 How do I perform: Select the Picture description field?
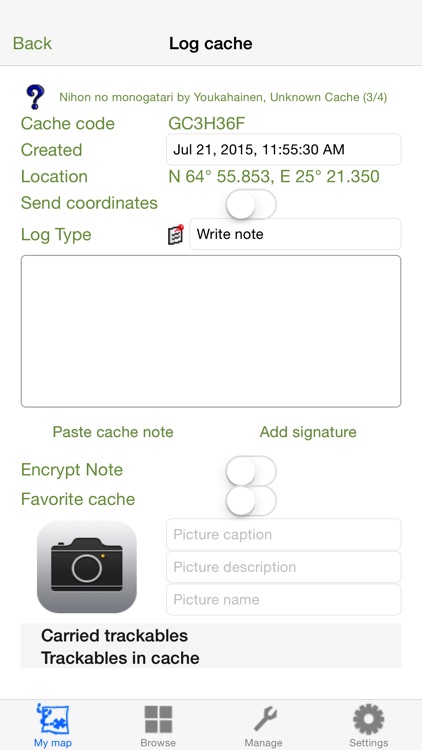click(x=284, y=567)
